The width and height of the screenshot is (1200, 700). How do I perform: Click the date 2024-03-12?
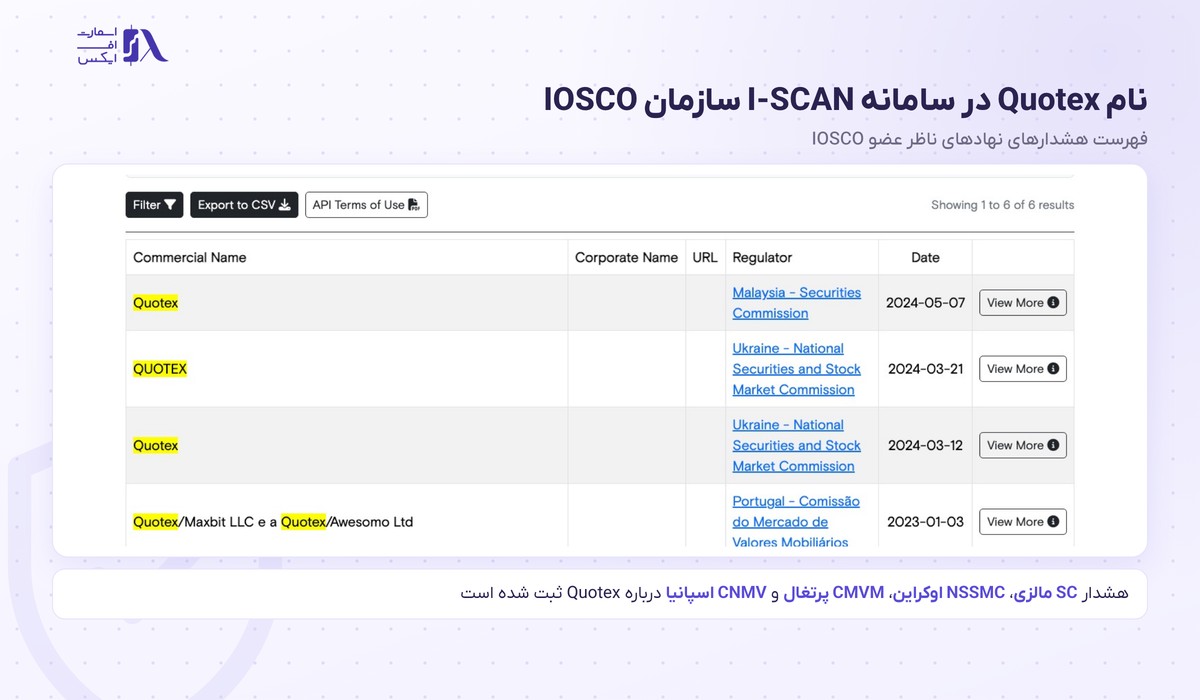926,445
